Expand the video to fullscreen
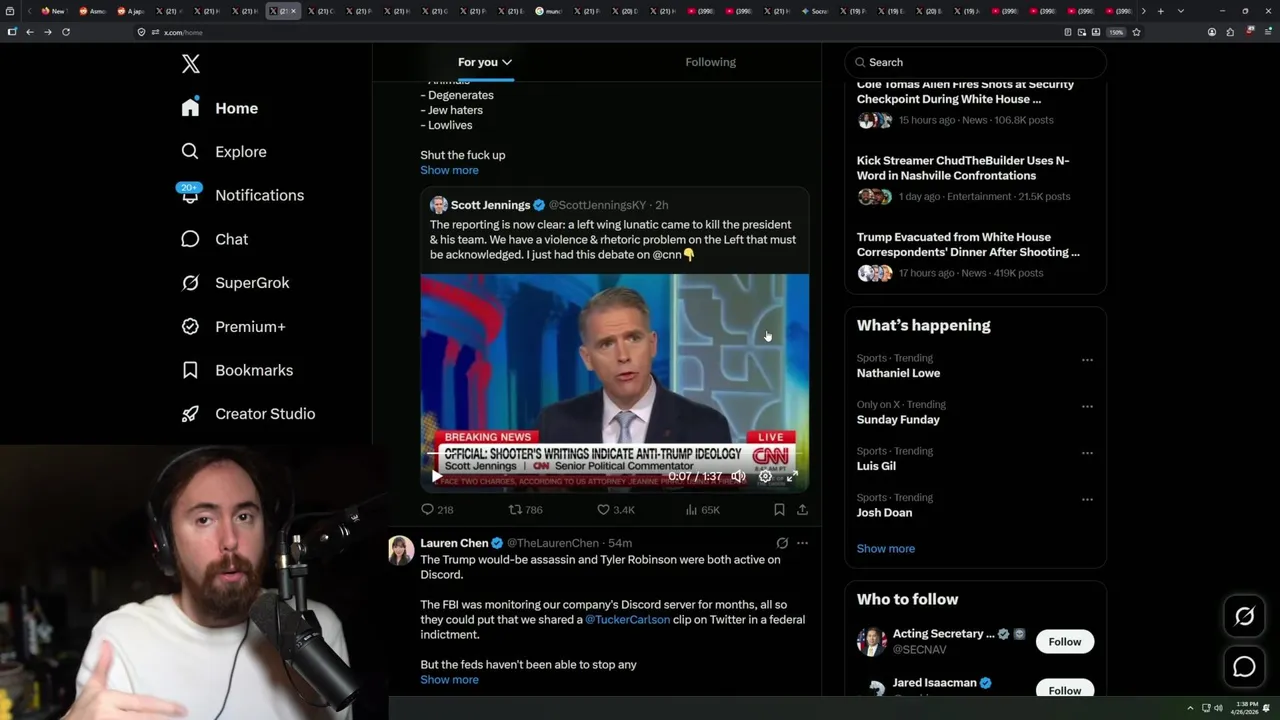The image size is (1280, 720). click(791, 477)
